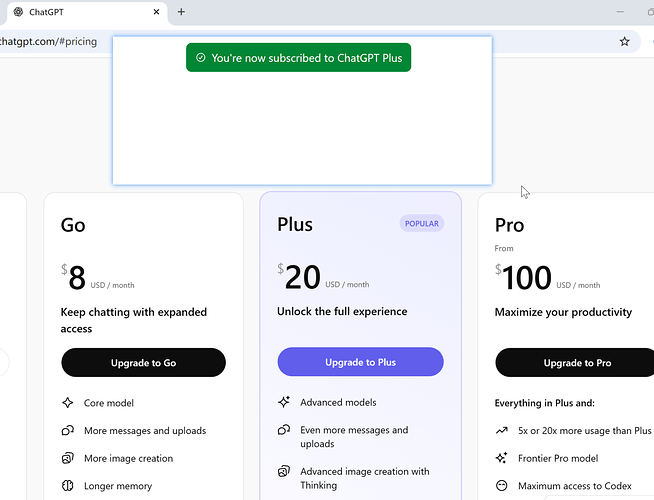The height and width of the screenshot is (500, 654).
Task: Click Upgrade to Pro button
Action: tap(577, 362)
